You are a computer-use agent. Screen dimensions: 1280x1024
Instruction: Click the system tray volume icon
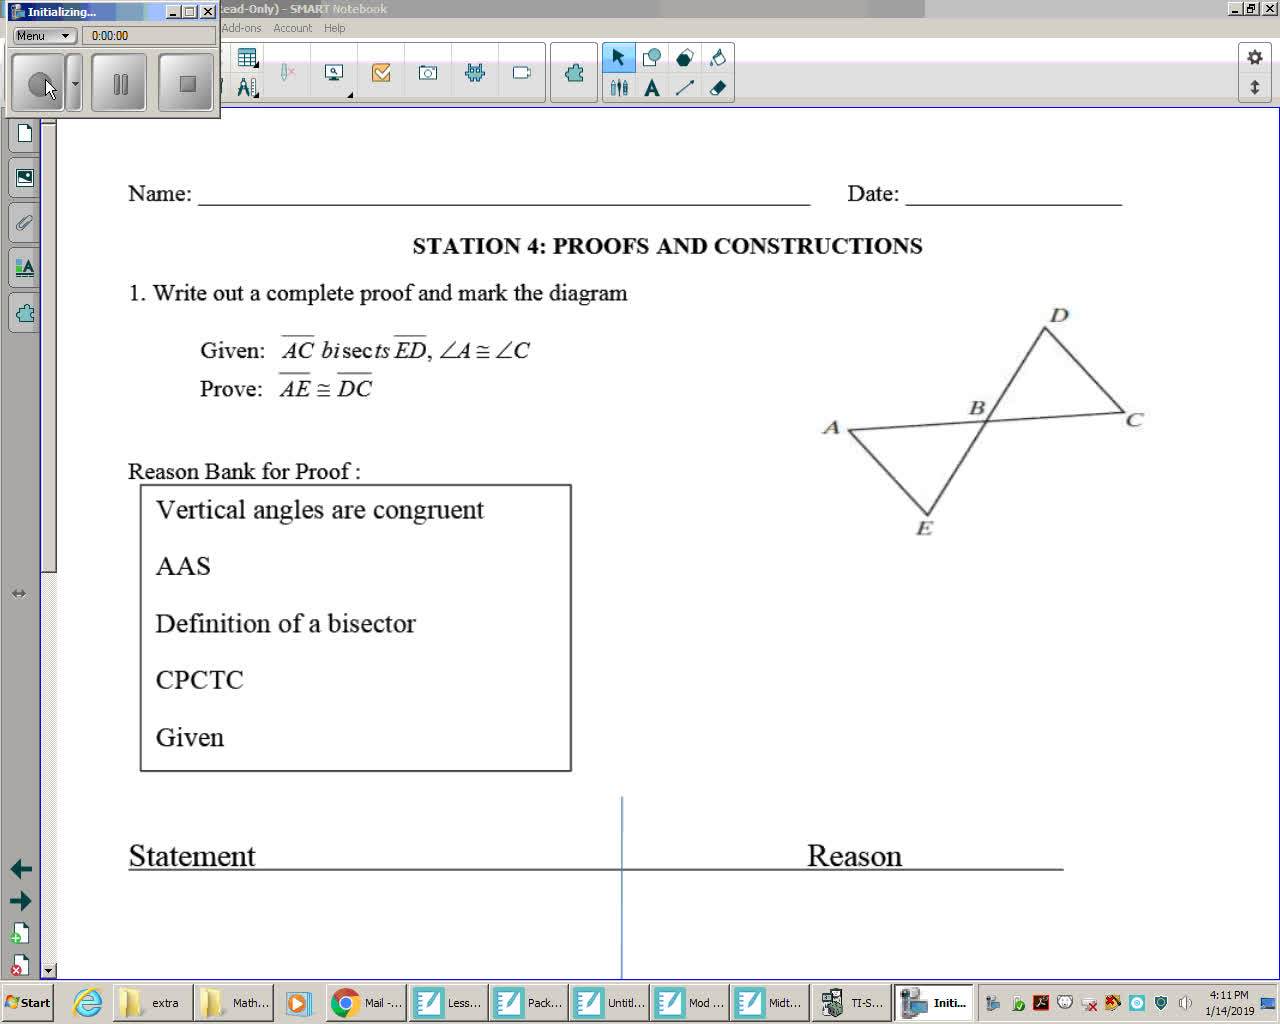(1185, 1003)
